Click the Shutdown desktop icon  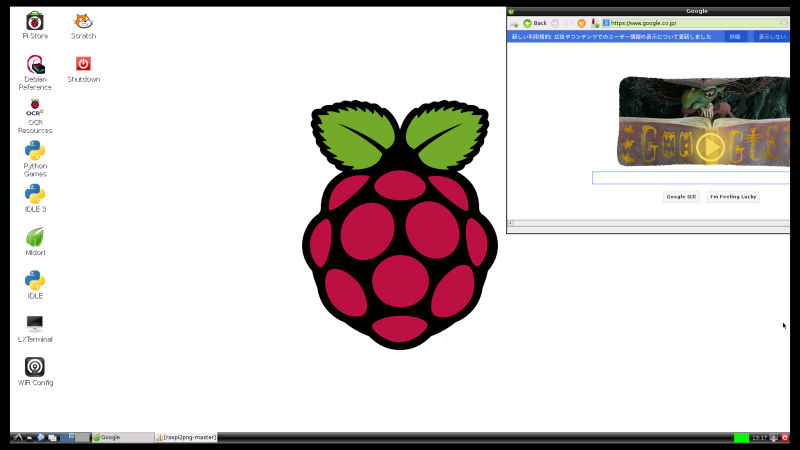pos(83,64)
